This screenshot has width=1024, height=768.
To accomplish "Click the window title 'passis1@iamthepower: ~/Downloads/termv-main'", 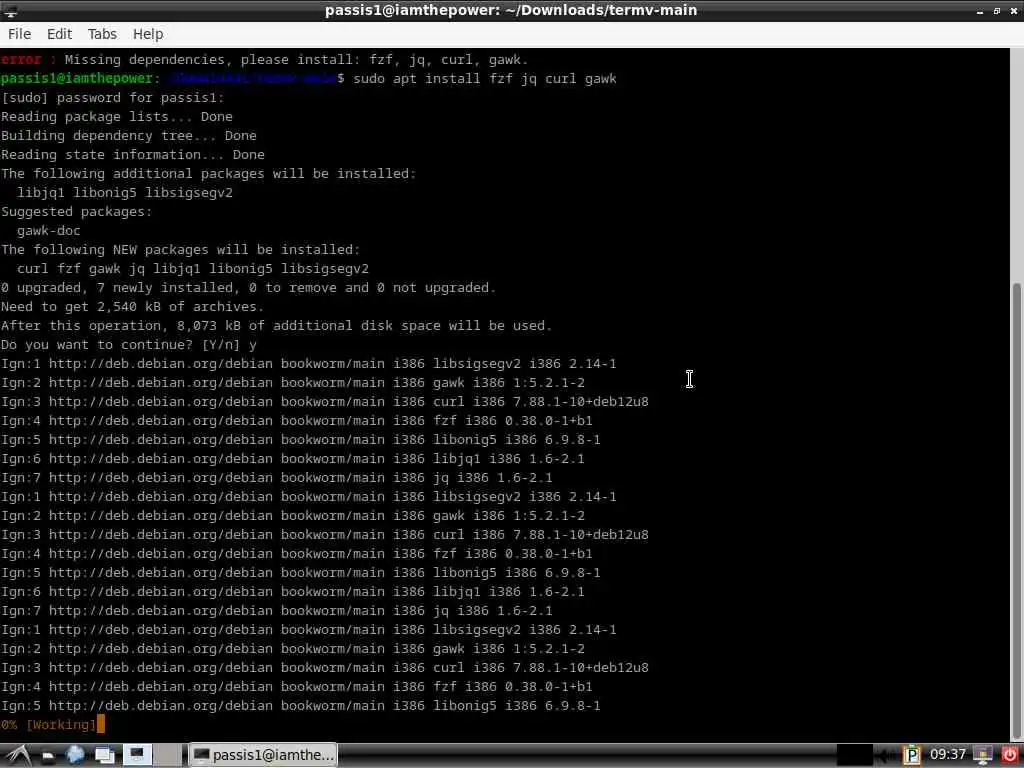I will pyautogui.click(x=511, y=10).
